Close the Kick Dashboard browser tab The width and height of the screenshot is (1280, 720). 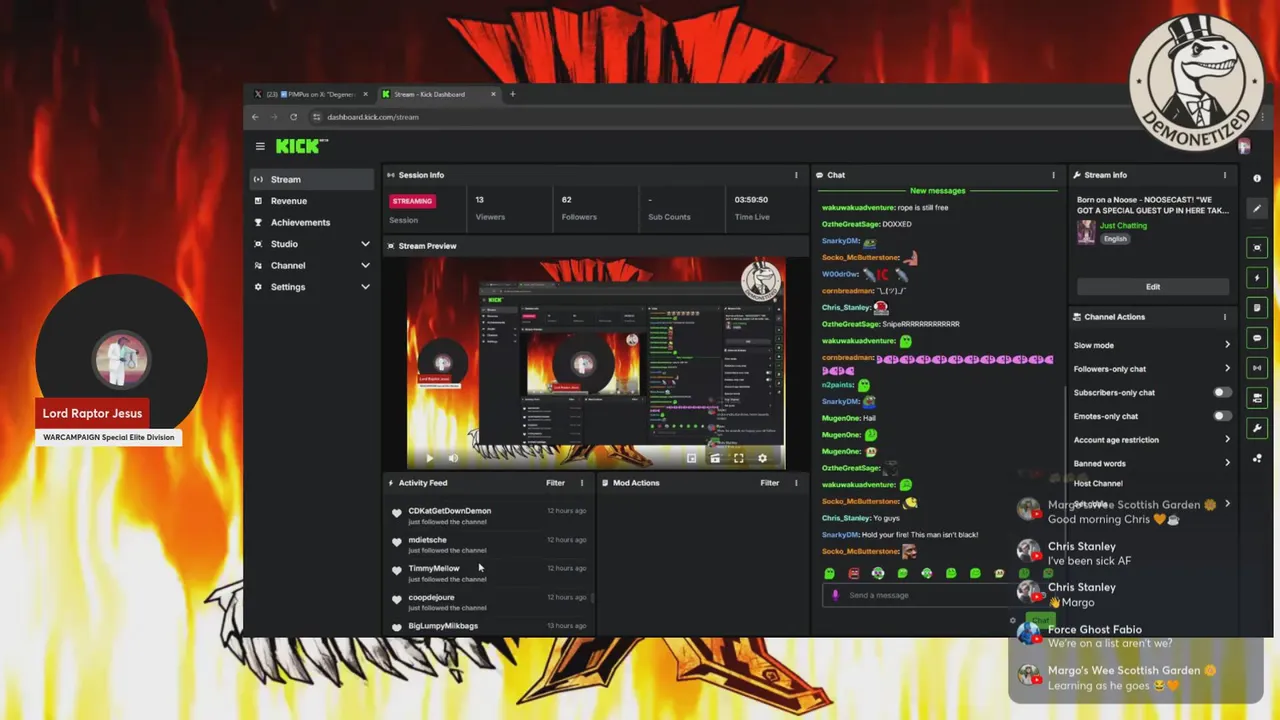tap(493, 94)
